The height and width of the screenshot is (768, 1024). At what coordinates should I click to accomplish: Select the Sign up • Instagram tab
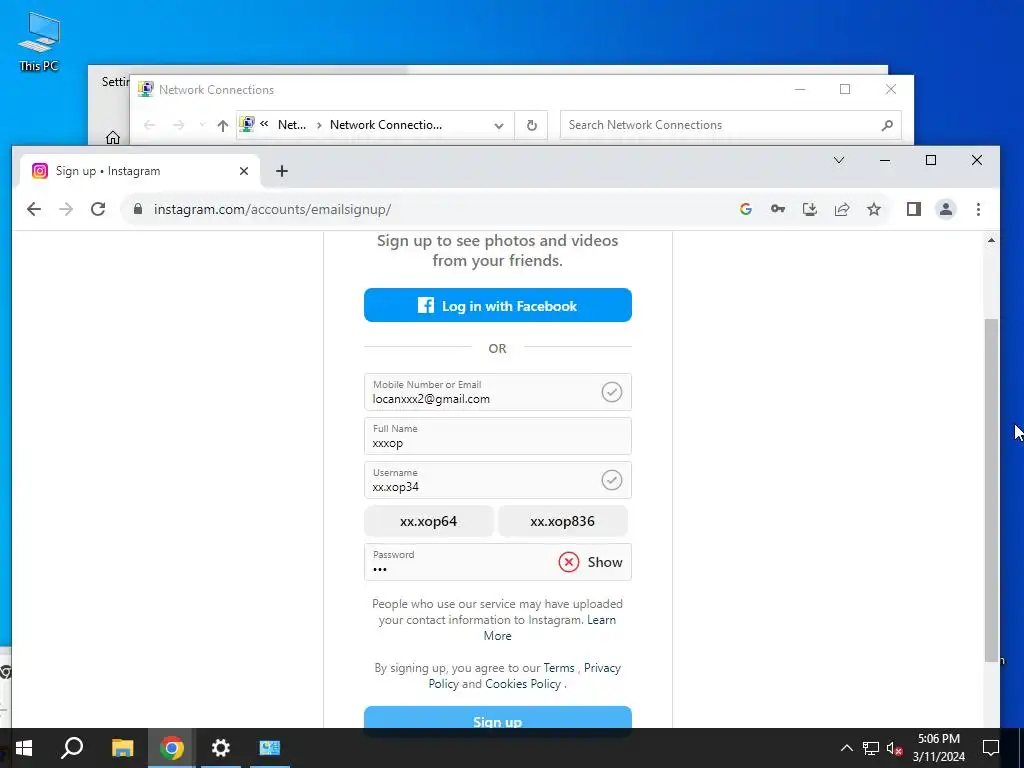(x=140, y=171)
